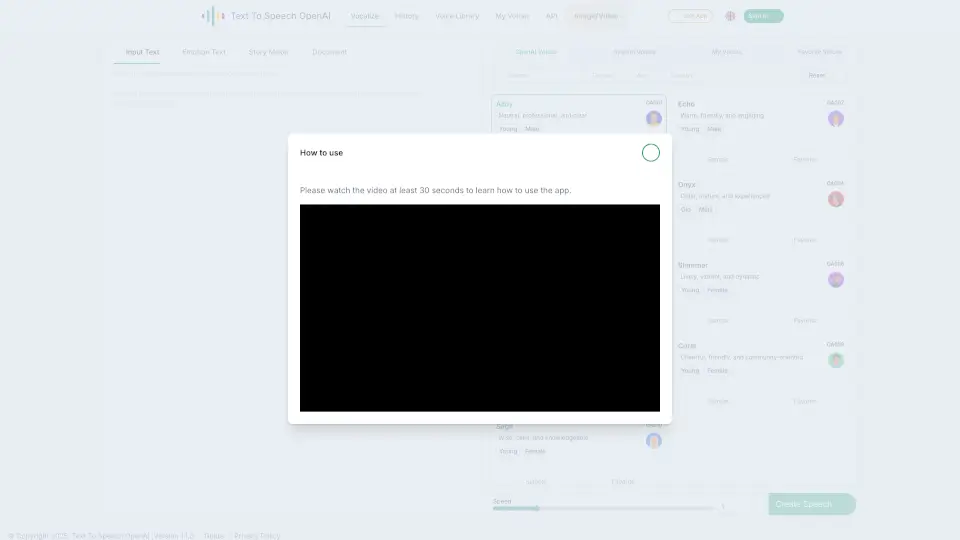
Task: Choose Coral voice avatar
Action: (x=835, y=360)
